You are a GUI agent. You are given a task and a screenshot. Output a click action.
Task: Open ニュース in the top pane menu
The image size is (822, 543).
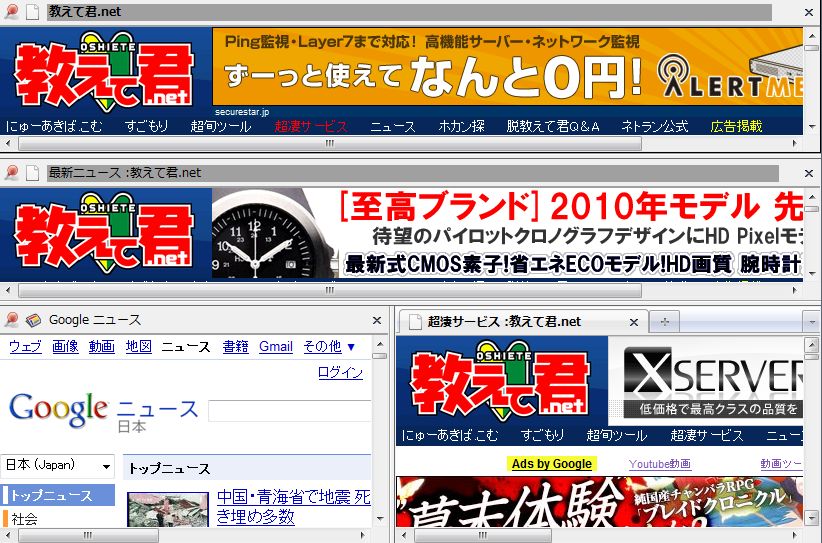pos(393,126)
